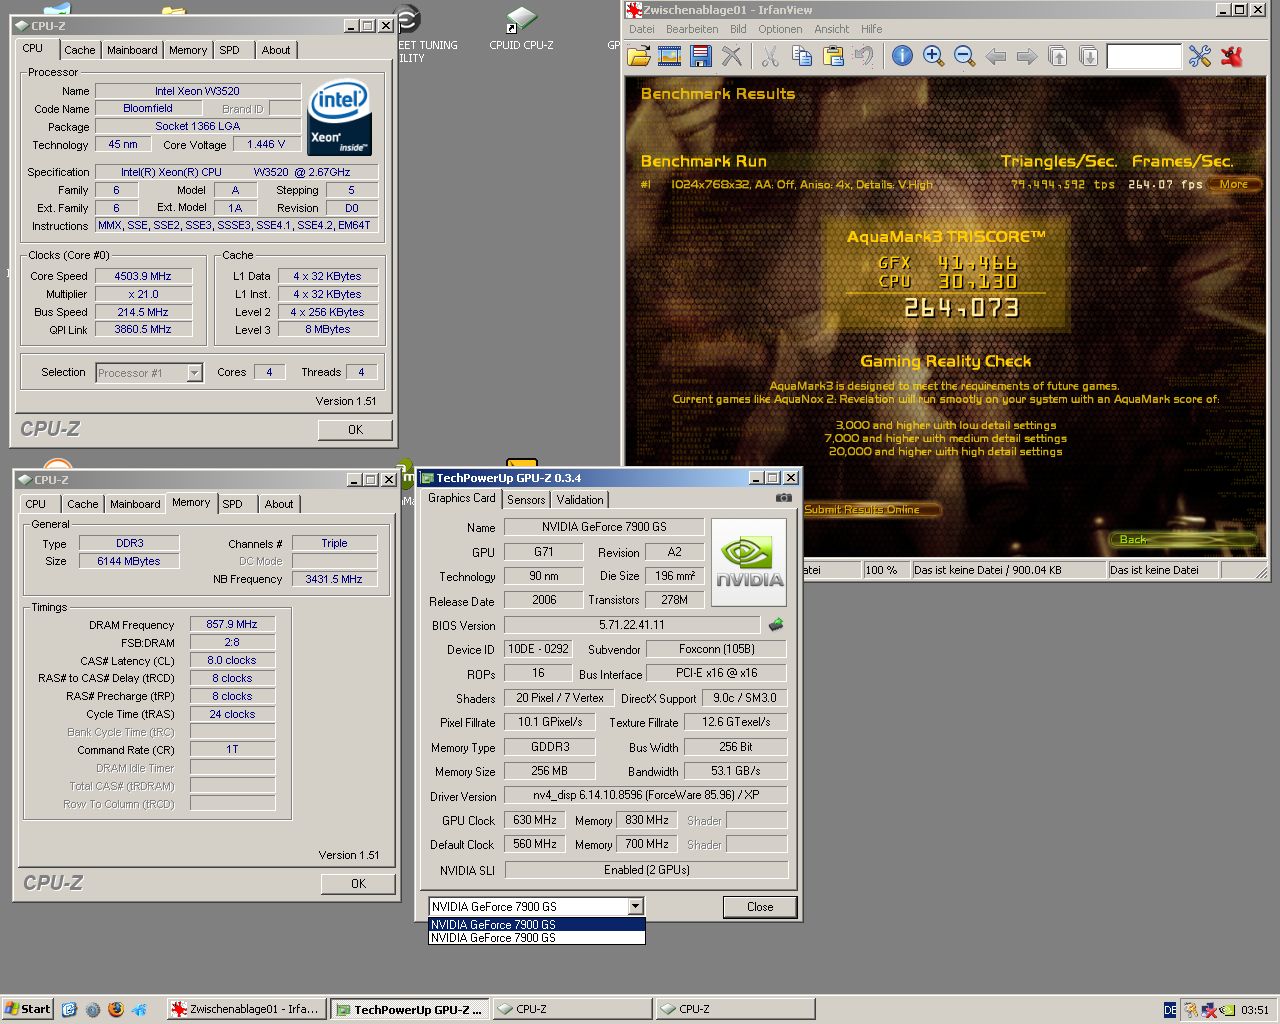Switch to Sensors tab in GPU-Z

[526, 500]
